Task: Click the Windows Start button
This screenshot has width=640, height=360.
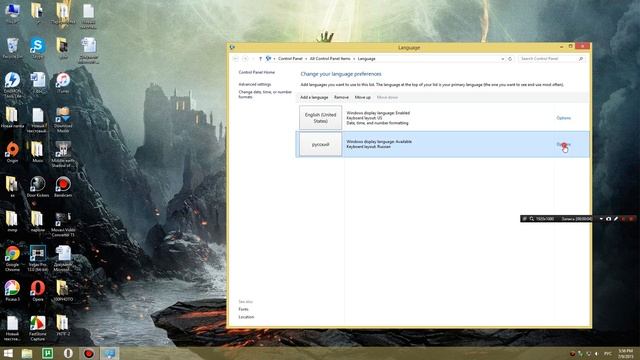Action: (x=8, y=353)
